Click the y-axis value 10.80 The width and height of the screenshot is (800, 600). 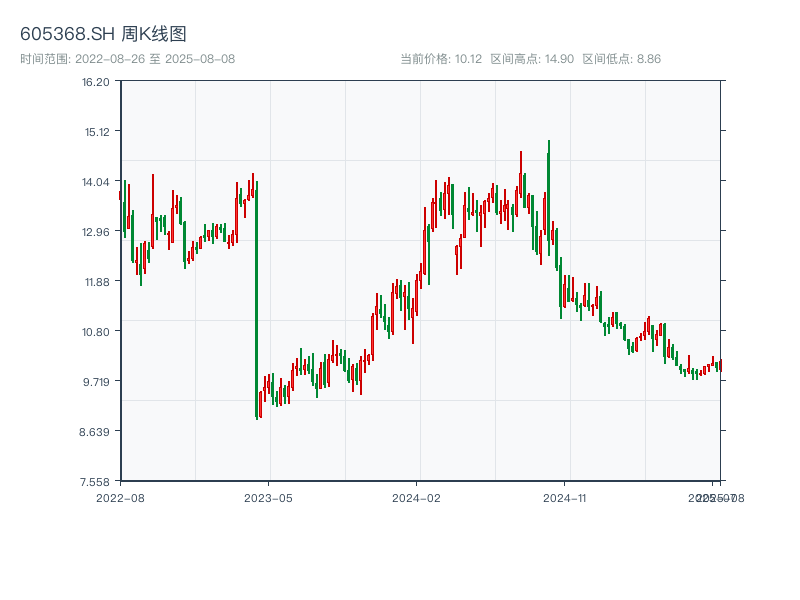(x=95, y=332)
